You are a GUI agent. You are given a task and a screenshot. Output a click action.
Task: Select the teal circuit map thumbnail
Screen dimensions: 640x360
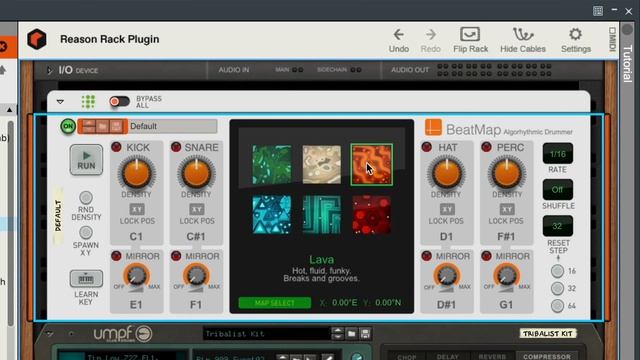tap(322, 215)
